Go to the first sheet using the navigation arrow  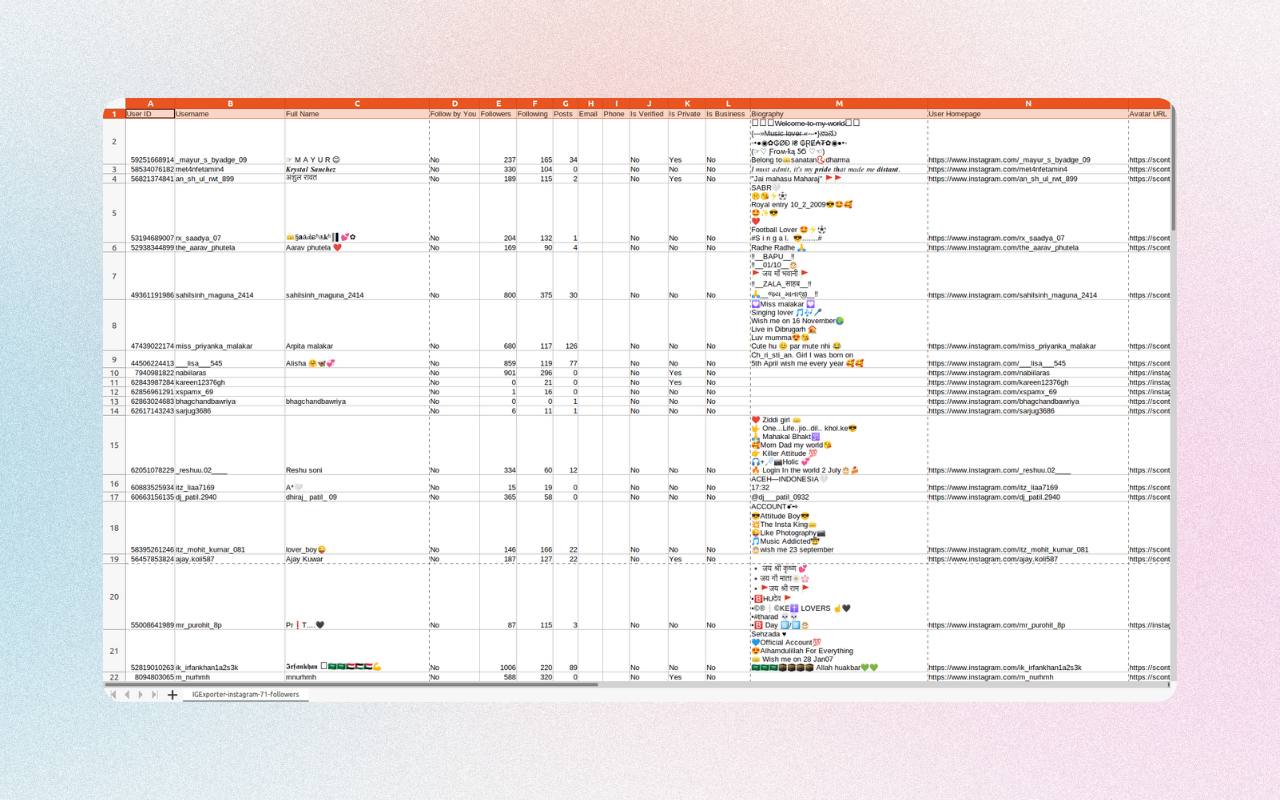pyautogui.click(x=113, y=694)
